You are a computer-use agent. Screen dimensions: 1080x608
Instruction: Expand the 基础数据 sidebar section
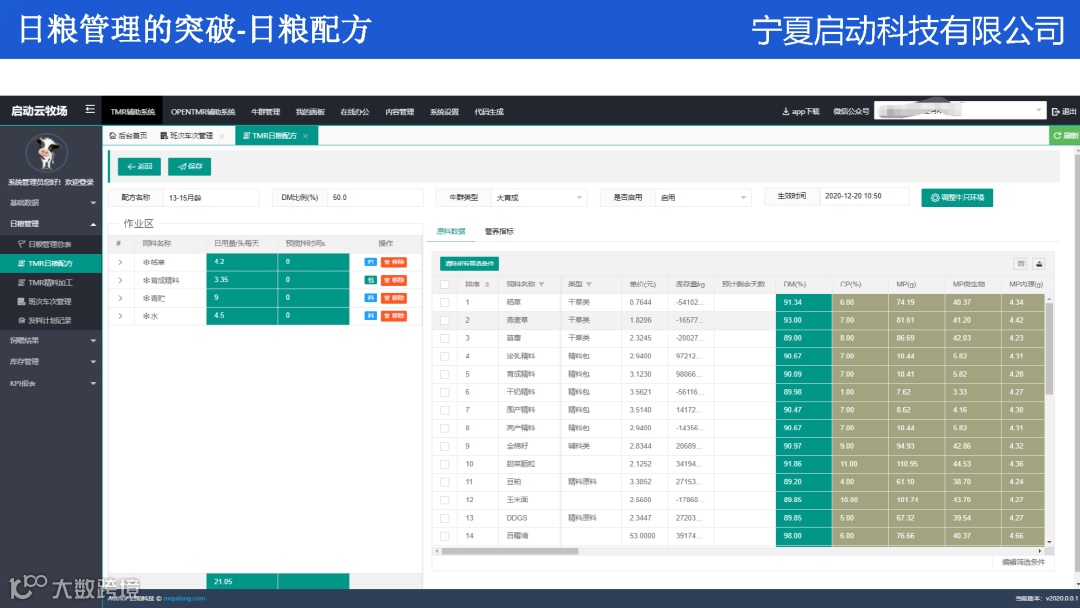pyautogui.click(x=51, y=202)
